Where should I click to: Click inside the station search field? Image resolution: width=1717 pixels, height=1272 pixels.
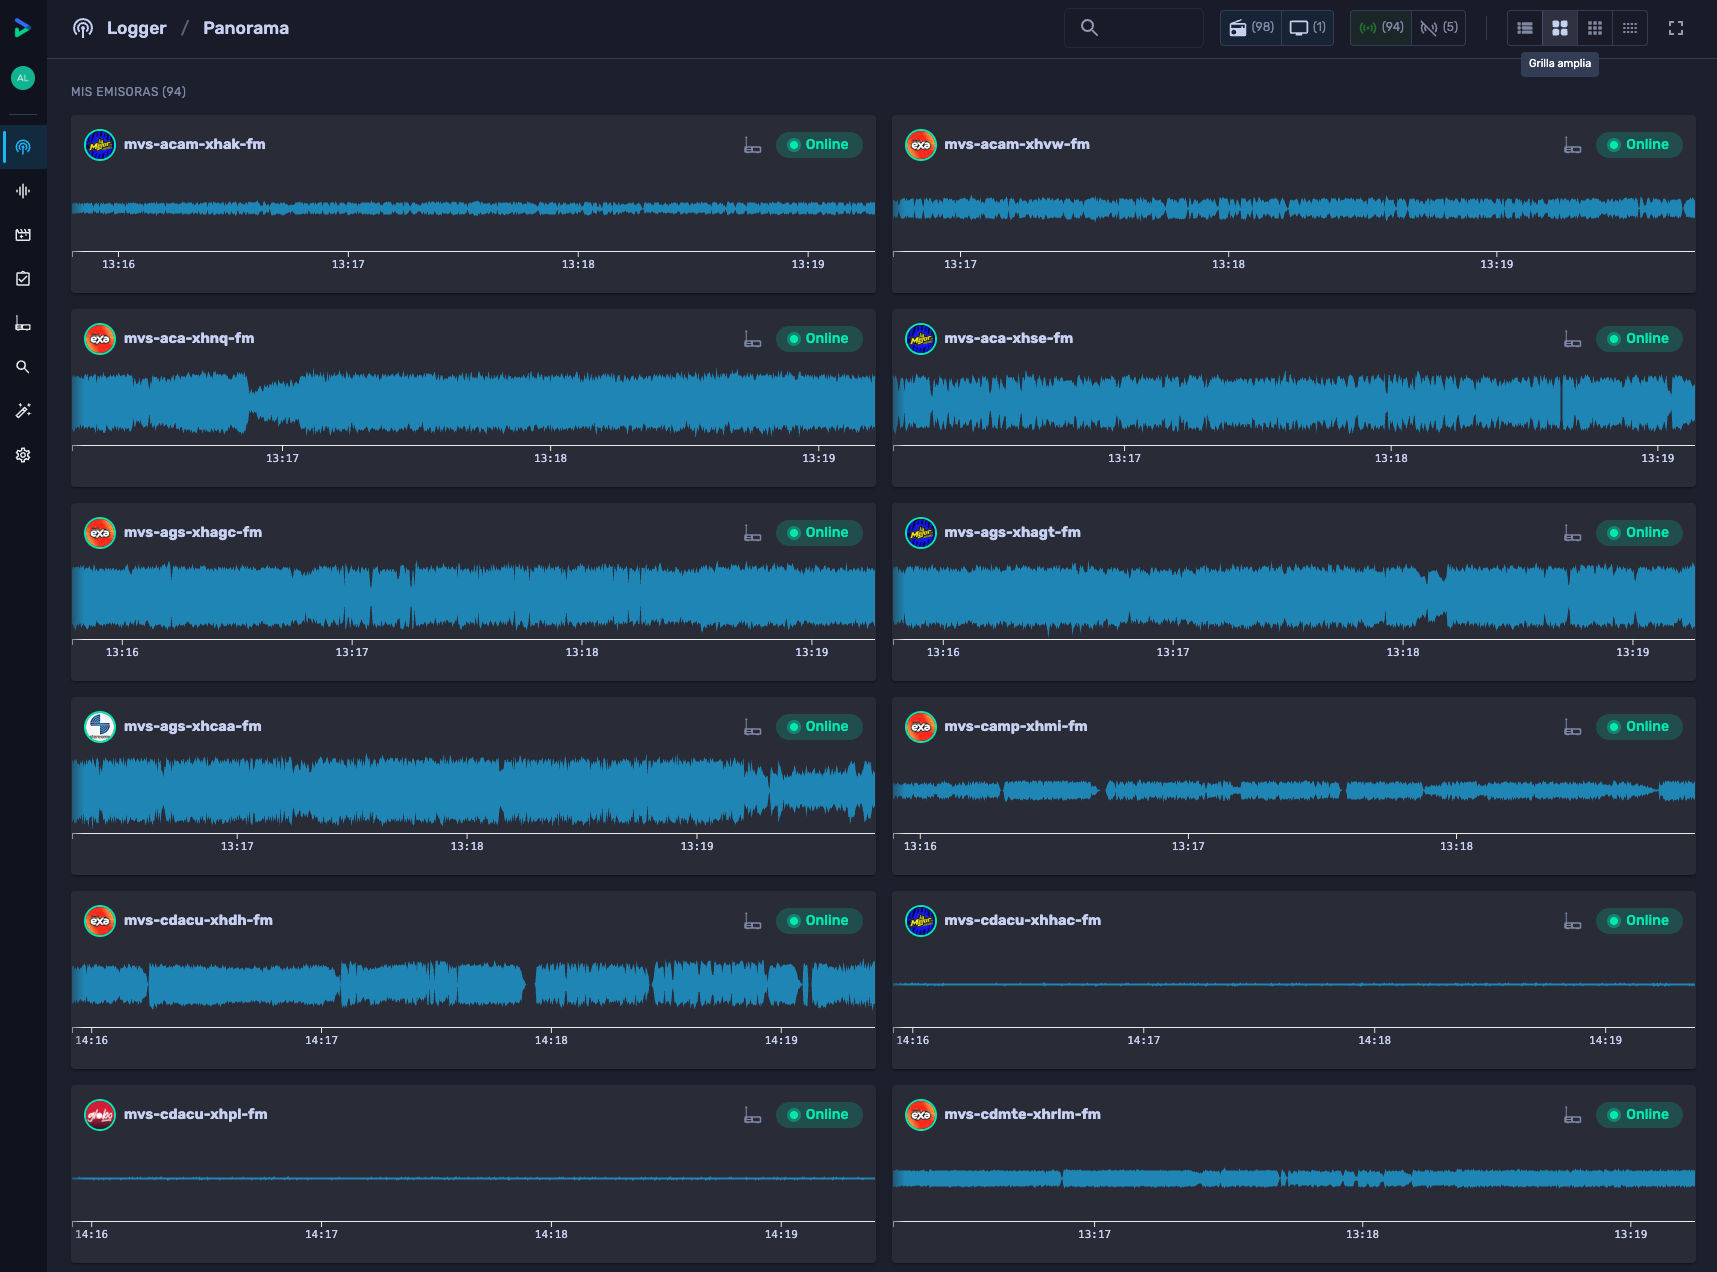coord(1134,28)
